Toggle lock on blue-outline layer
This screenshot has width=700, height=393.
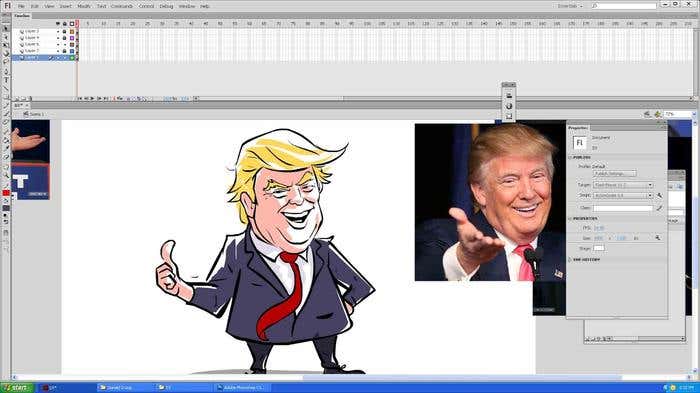[x=64, y=51]
